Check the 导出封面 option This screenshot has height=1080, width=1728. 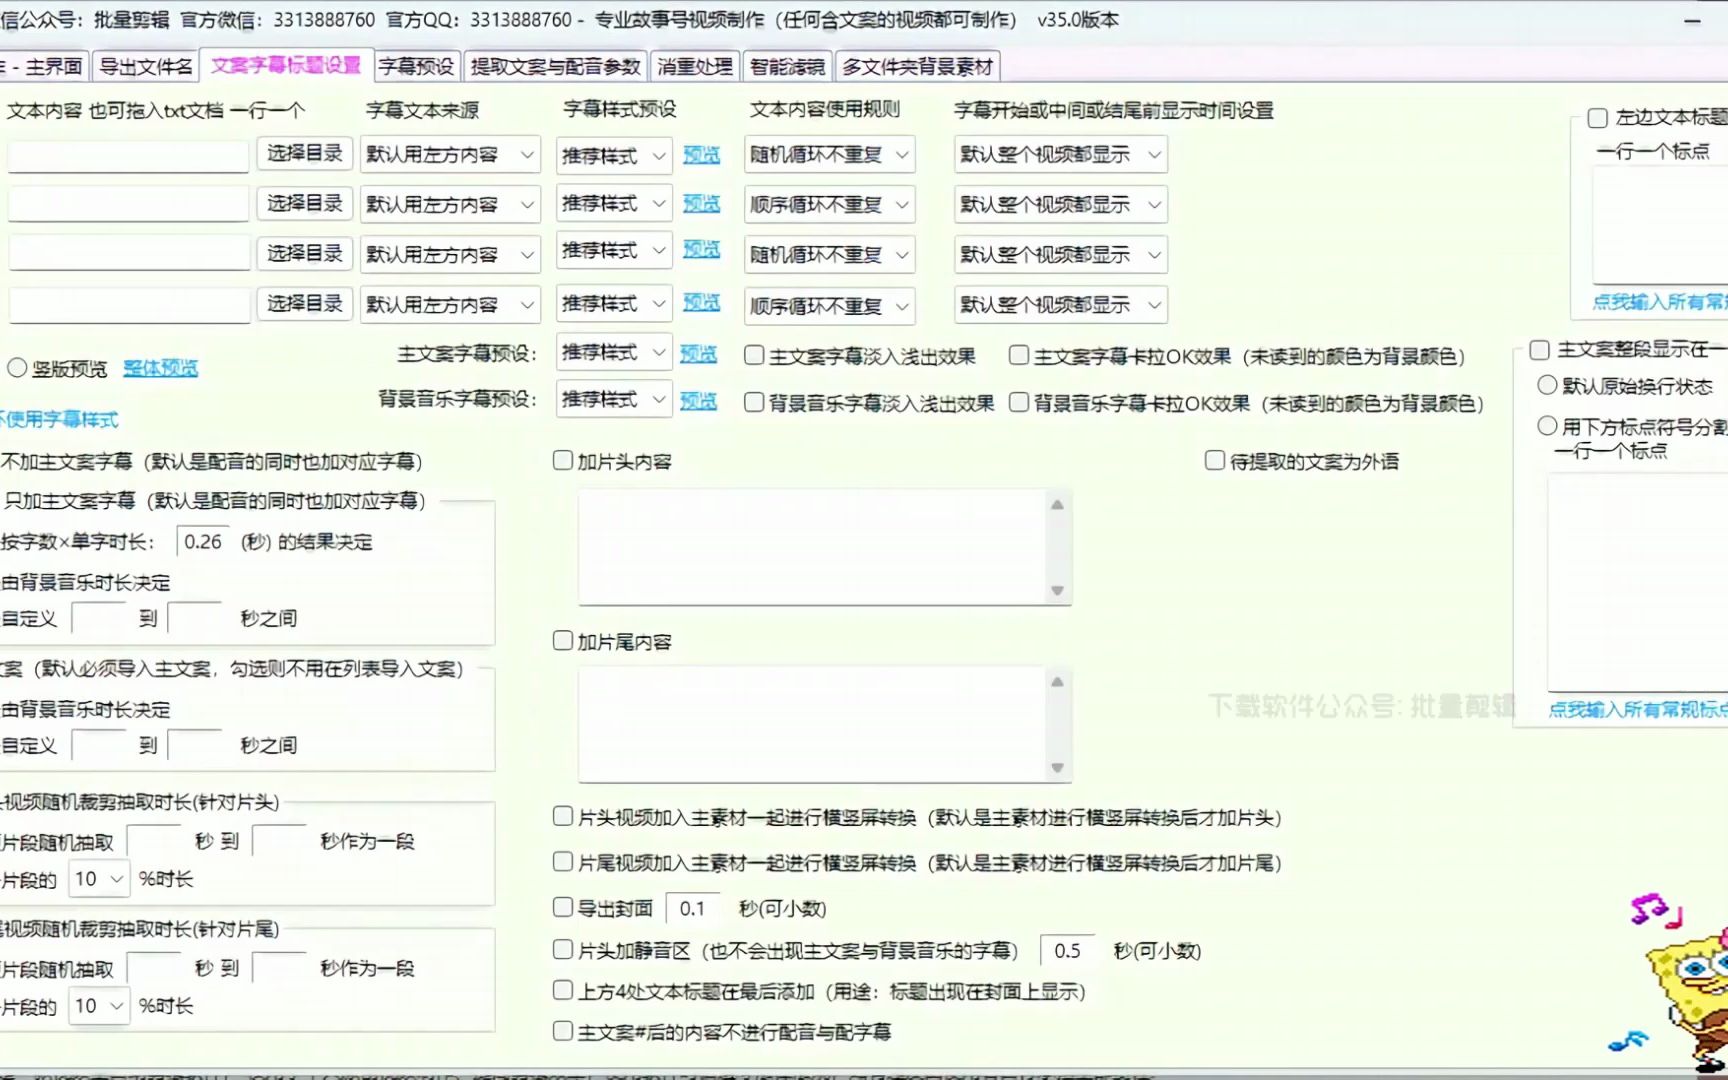coord(562,908)
